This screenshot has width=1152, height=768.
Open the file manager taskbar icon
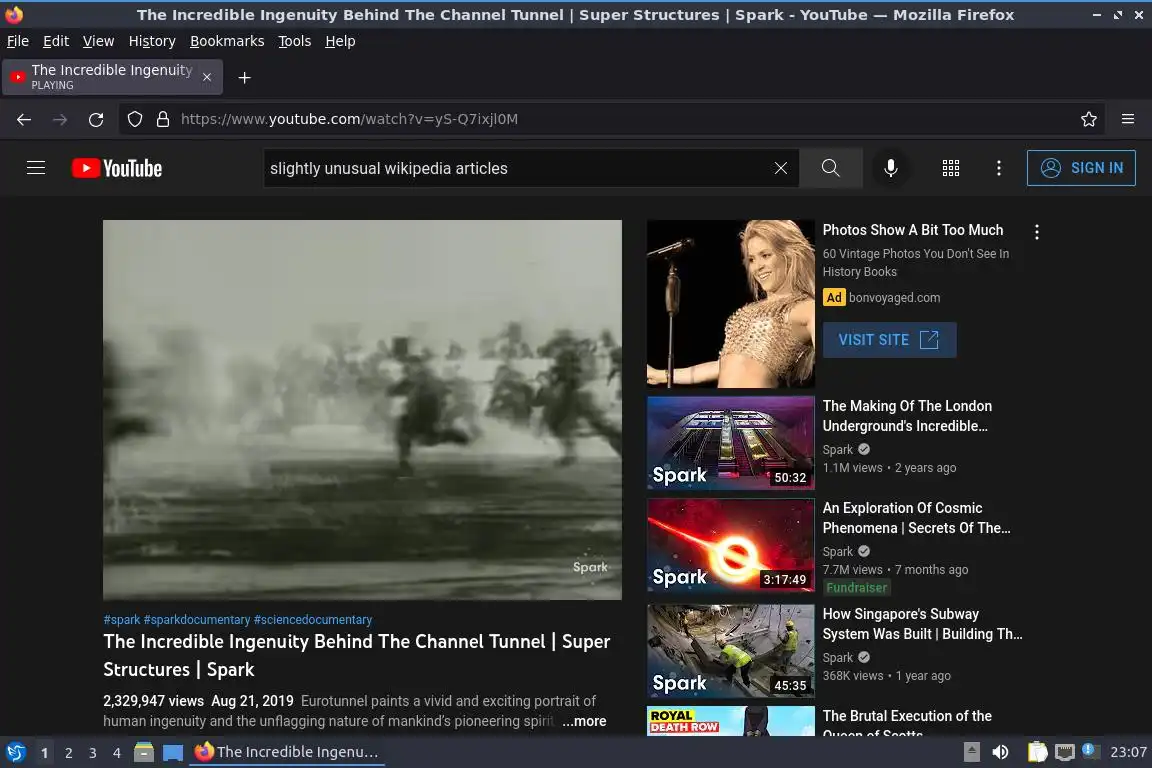pos(144,752)
